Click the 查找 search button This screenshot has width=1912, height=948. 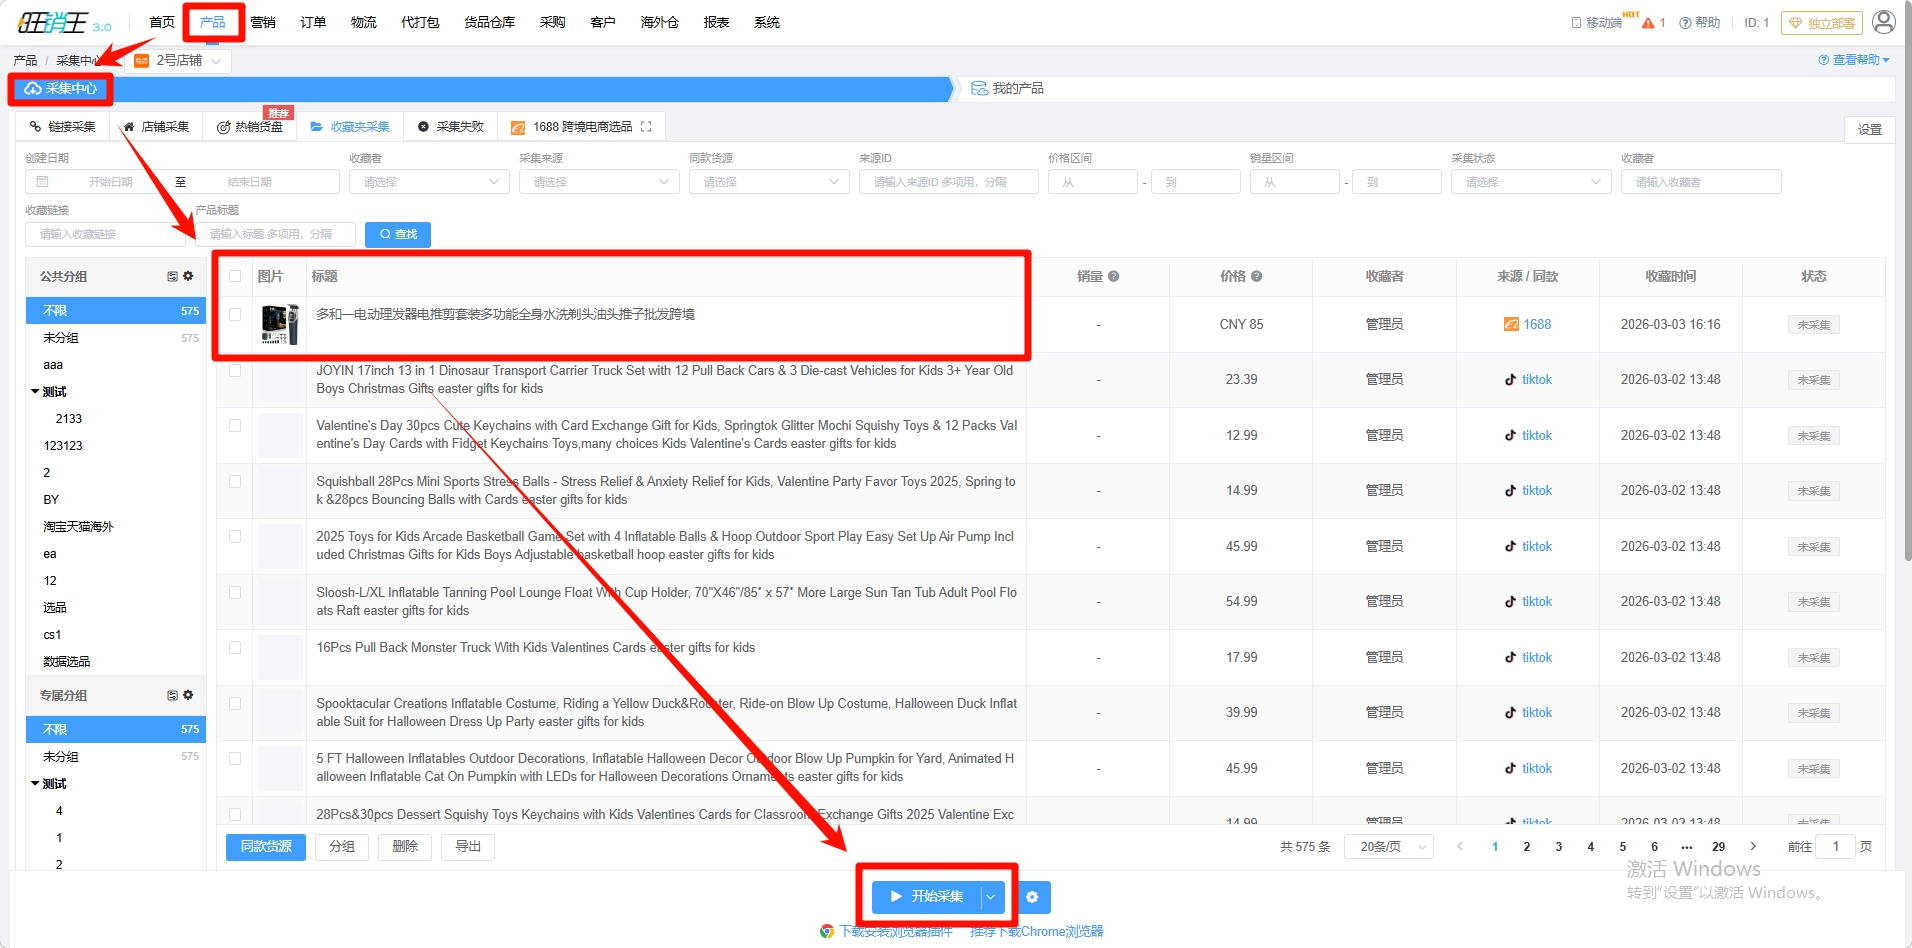[397, 234]
